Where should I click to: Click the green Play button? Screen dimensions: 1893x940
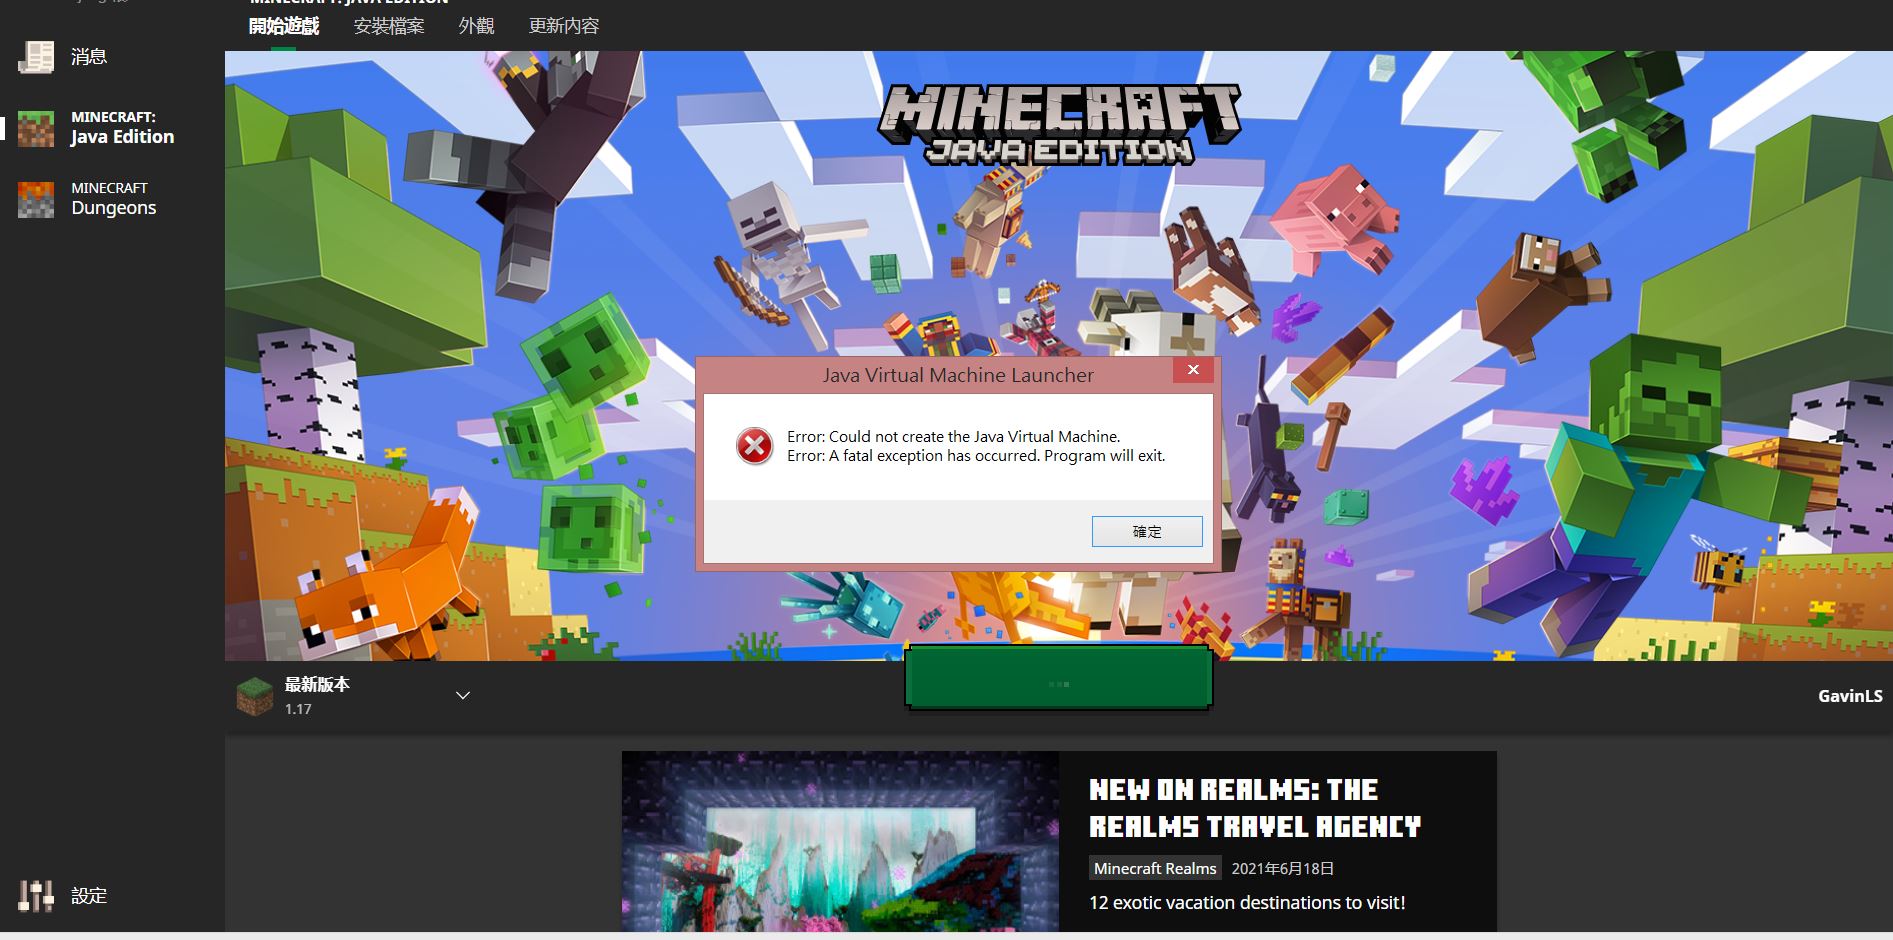pyautogui.click(x=1059, y=679)
